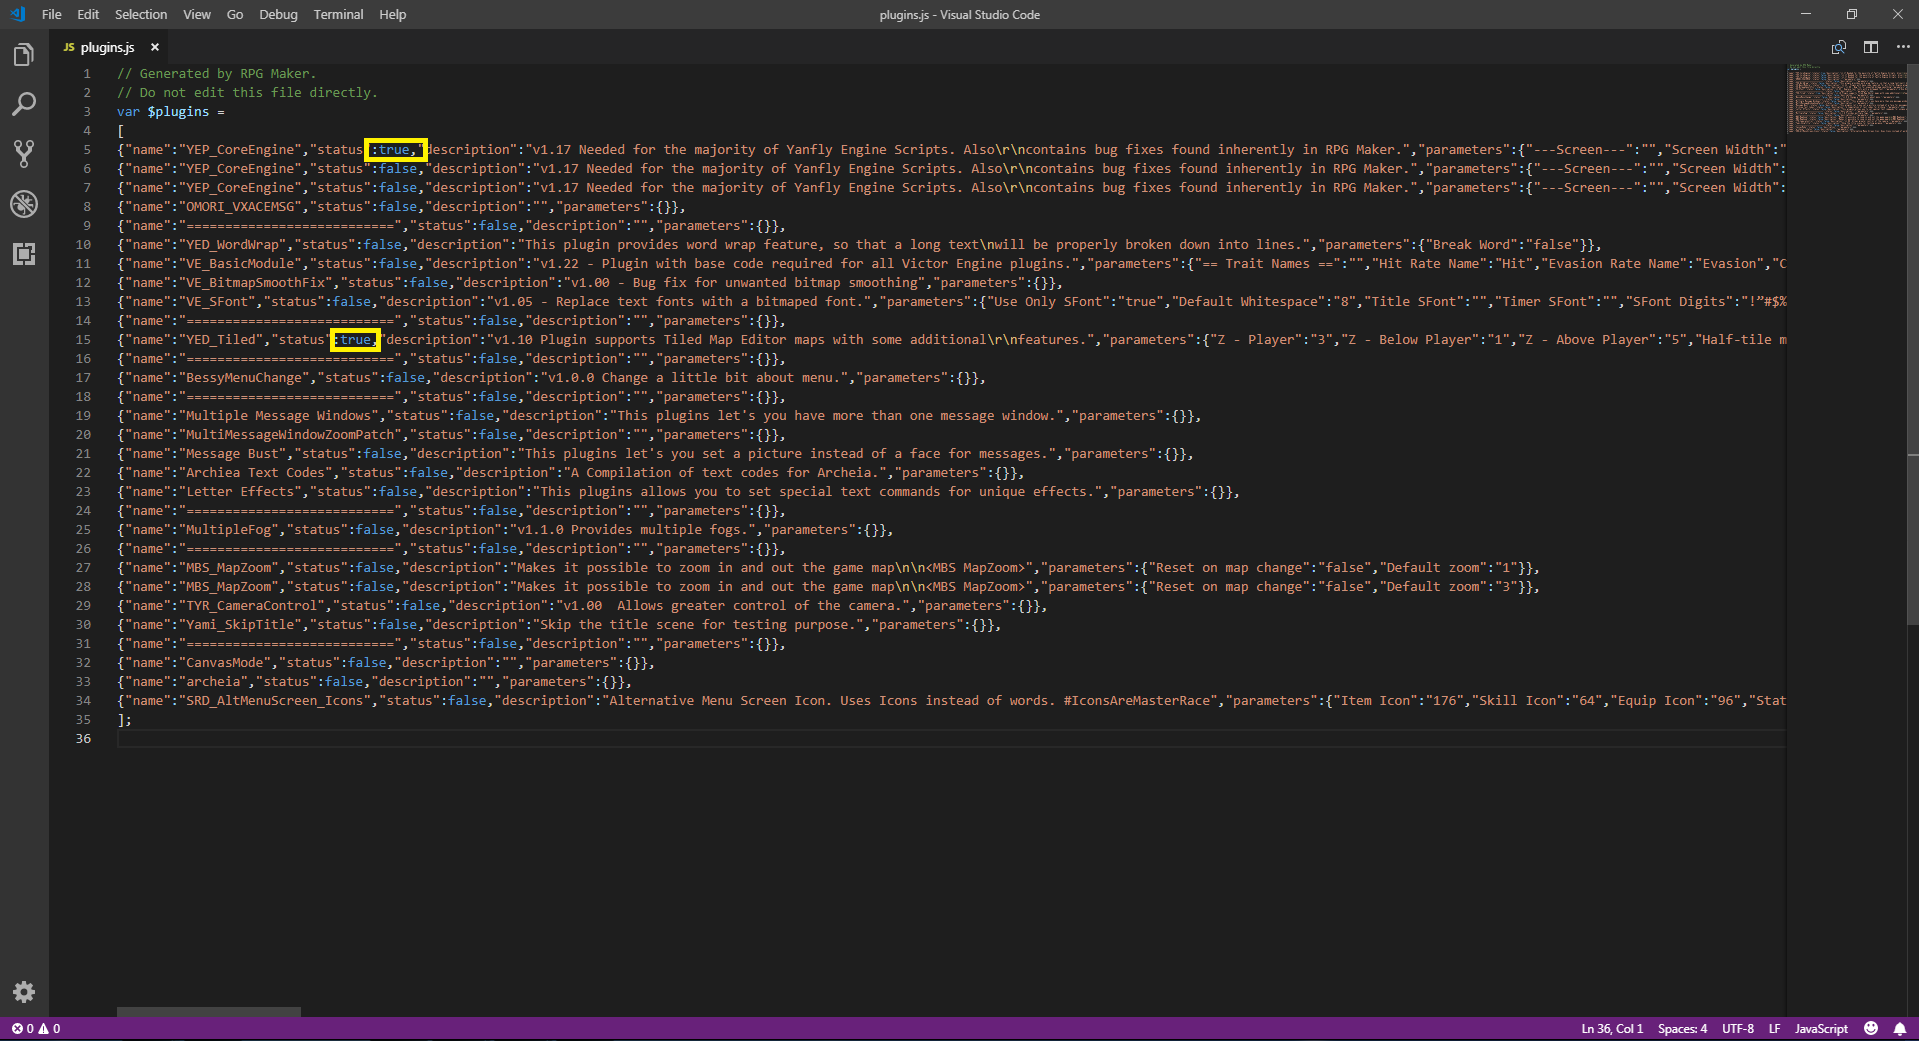The width and height of the screenshot is (1919, 1041).
Task: Open the Extensions view
Action: point(24,254)
